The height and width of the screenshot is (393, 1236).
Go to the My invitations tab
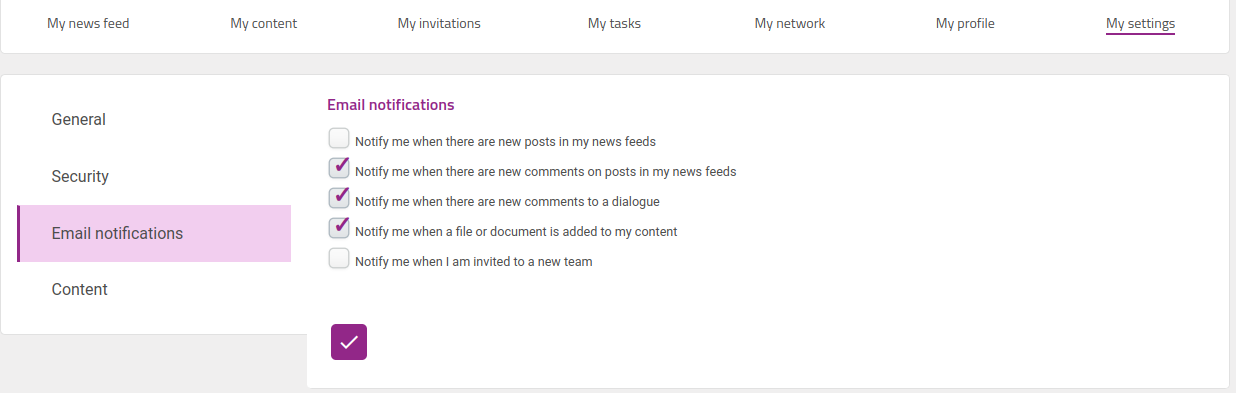click(439, 23)
